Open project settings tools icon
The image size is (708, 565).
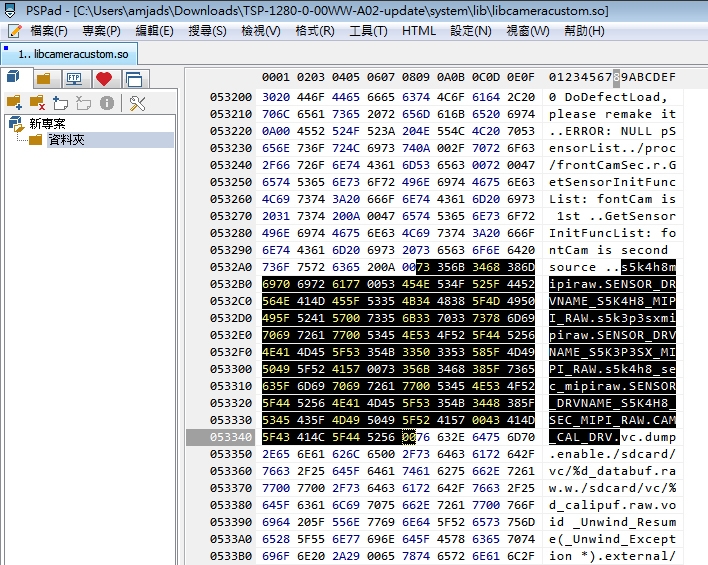click(x=137, y=103)
